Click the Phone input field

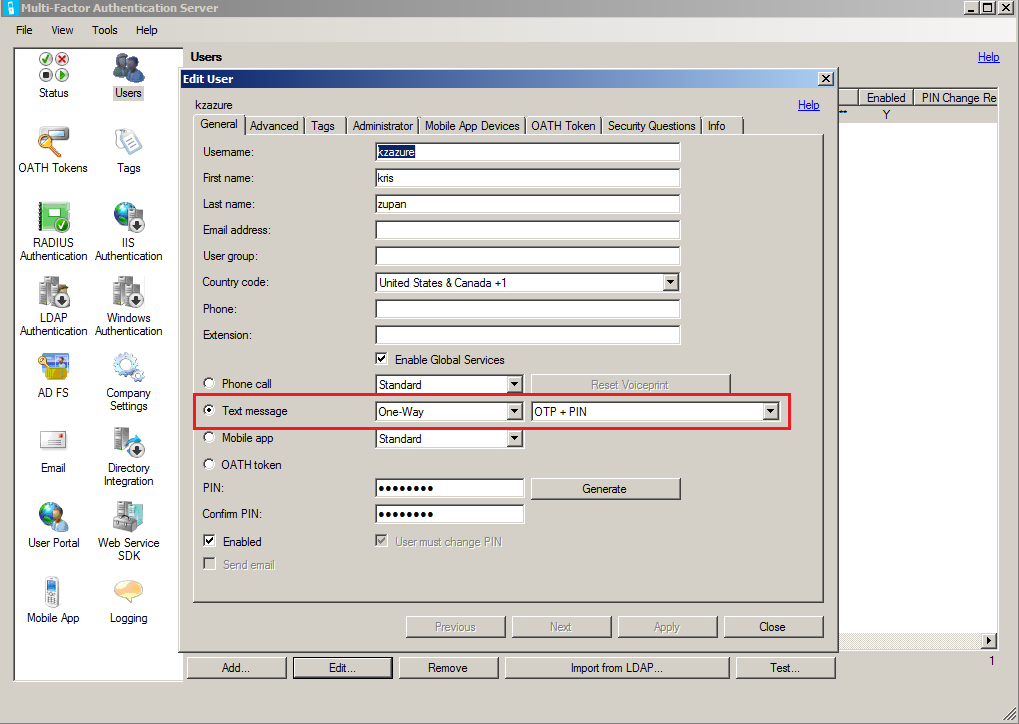[528, 309]
